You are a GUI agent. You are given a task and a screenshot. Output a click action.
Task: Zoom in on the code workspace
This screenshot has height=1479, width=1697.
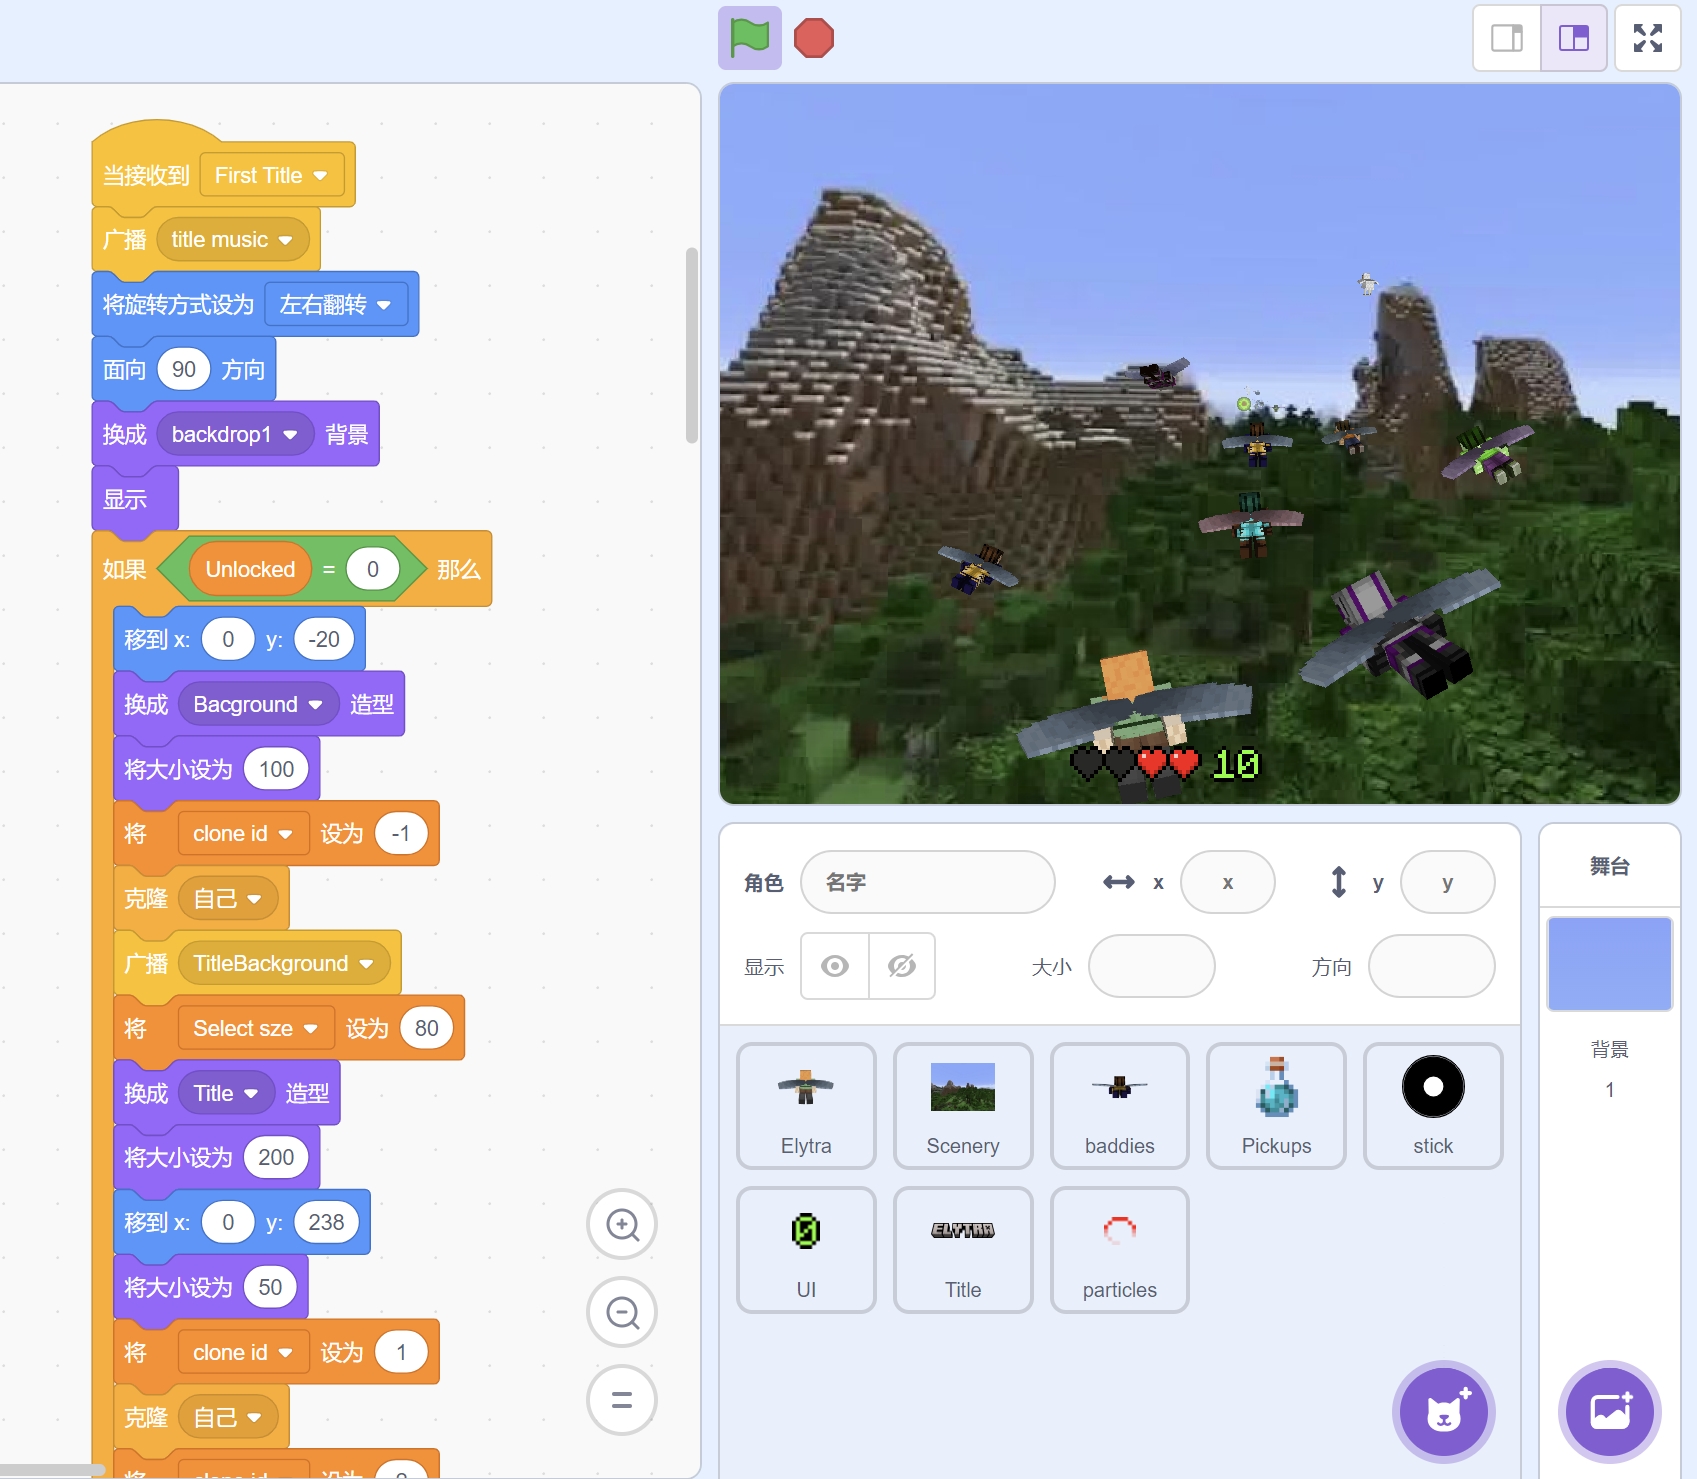[622, 1224]
